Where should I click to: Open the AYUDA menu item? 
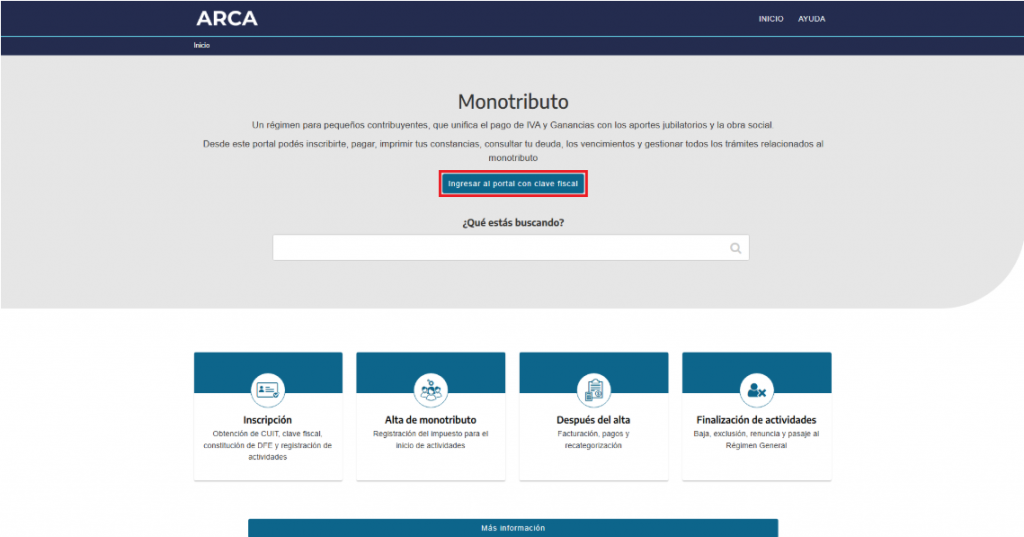pyautogui.click(x=811, y=19)
